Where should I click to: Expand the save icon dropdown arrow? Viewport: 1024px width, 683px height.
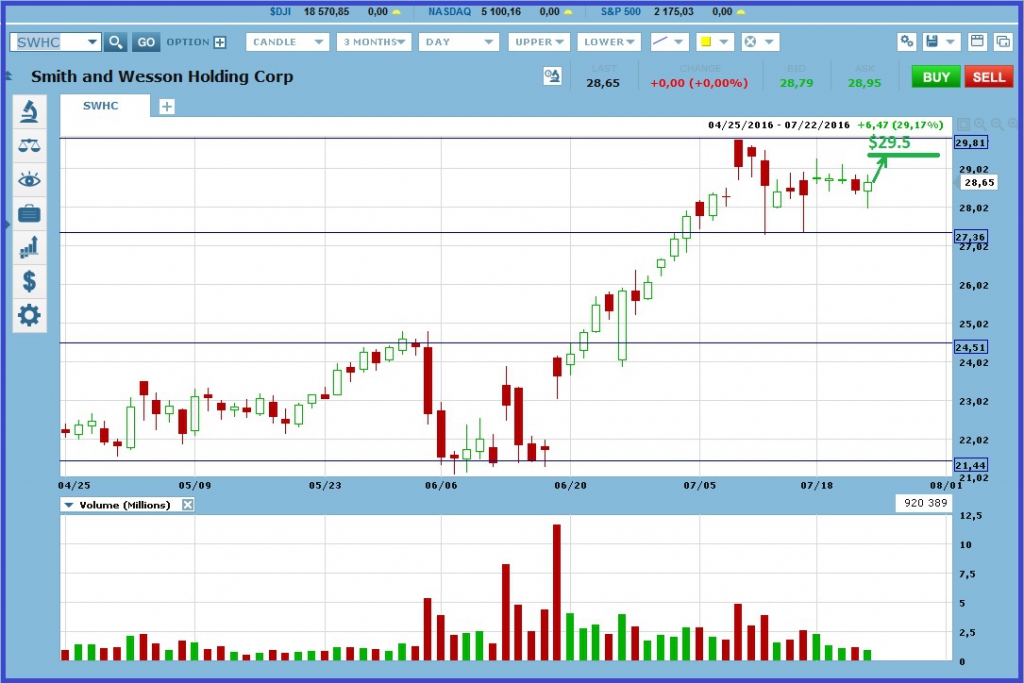coord(950,42)
